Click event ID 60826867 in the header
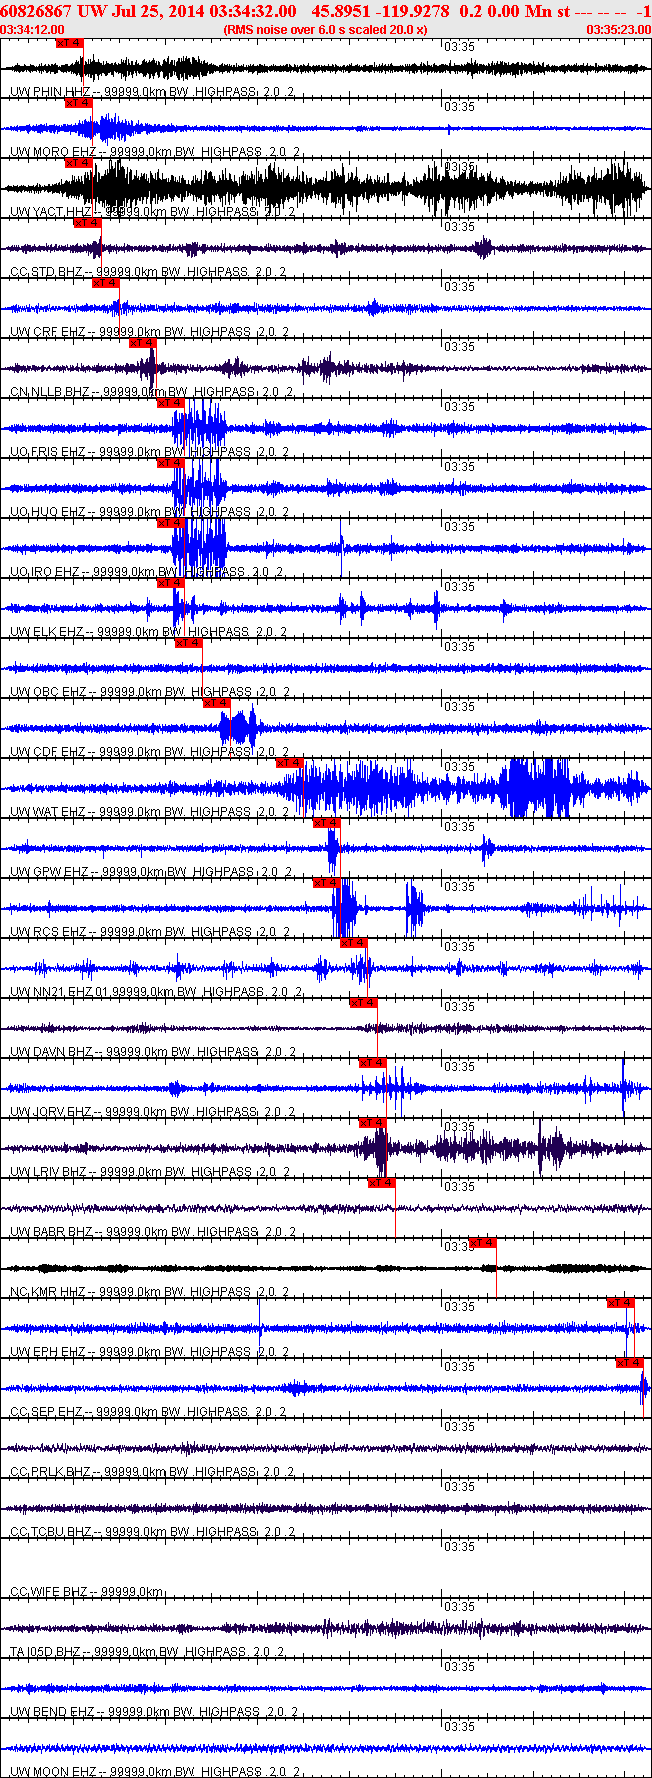Image resolution: width=652 pixels, height=1778 pixels. click(x=35, y=10)
